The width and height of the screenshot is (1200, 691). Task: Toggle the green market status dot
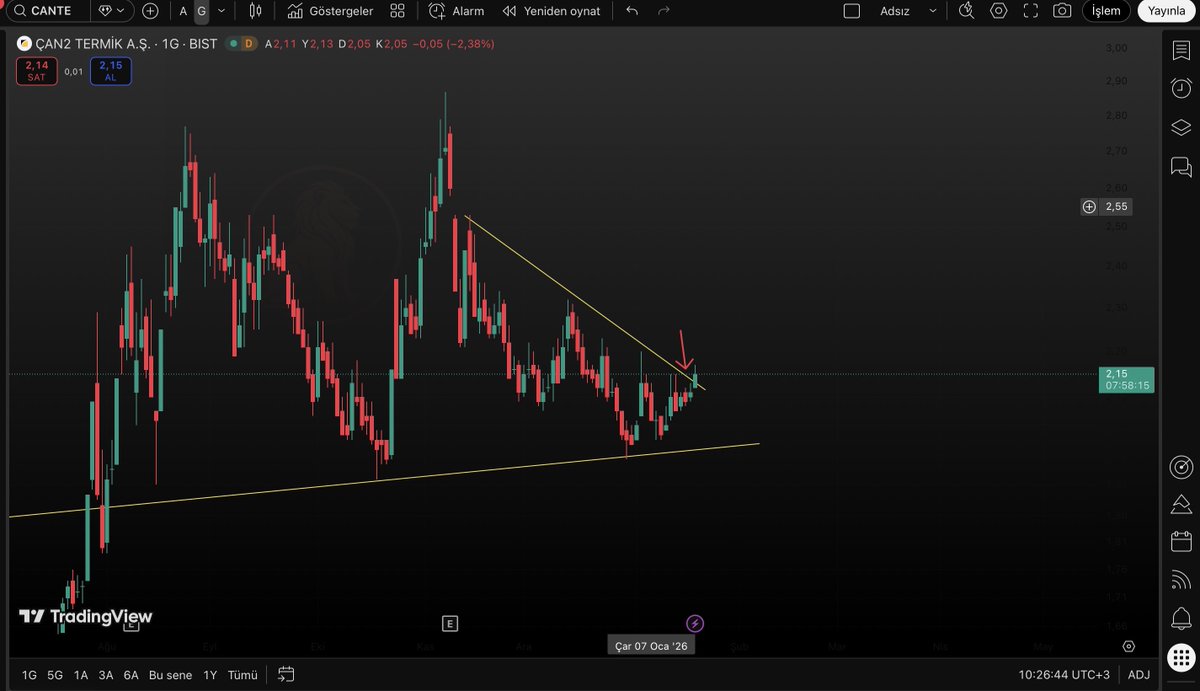pos(232,44)
